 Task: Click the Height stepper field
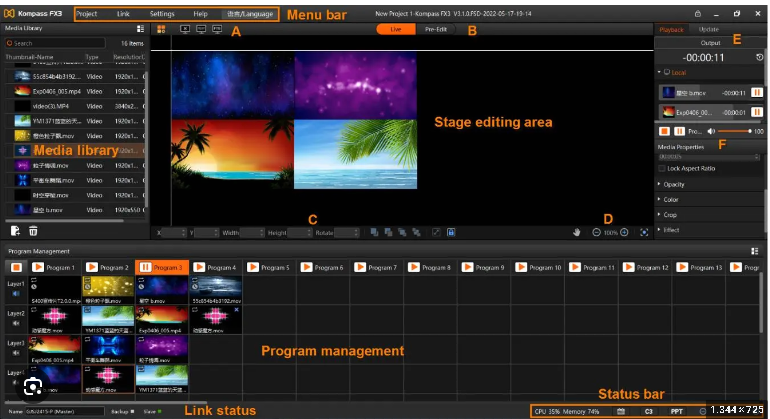pyautogui.click(x=300, y=233)
